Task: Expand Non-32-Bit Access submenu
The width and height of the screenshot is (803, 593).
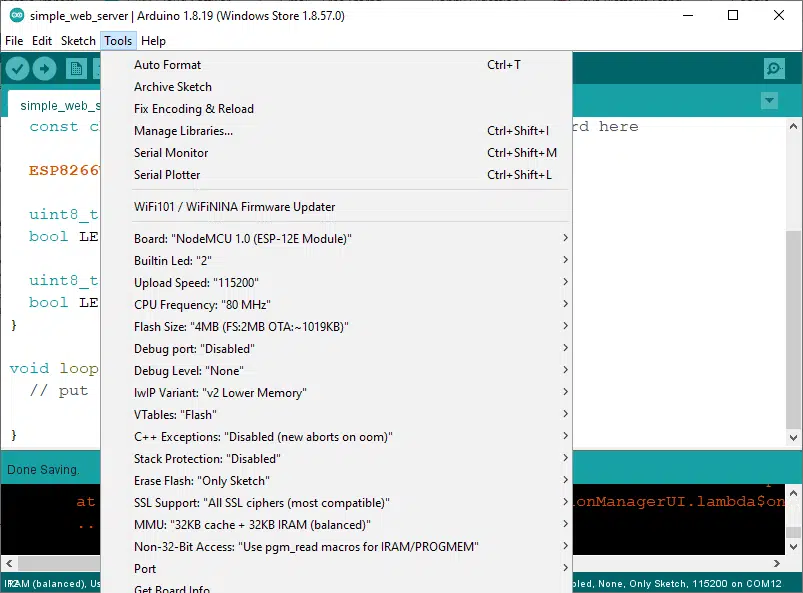Action: (336, 547)
